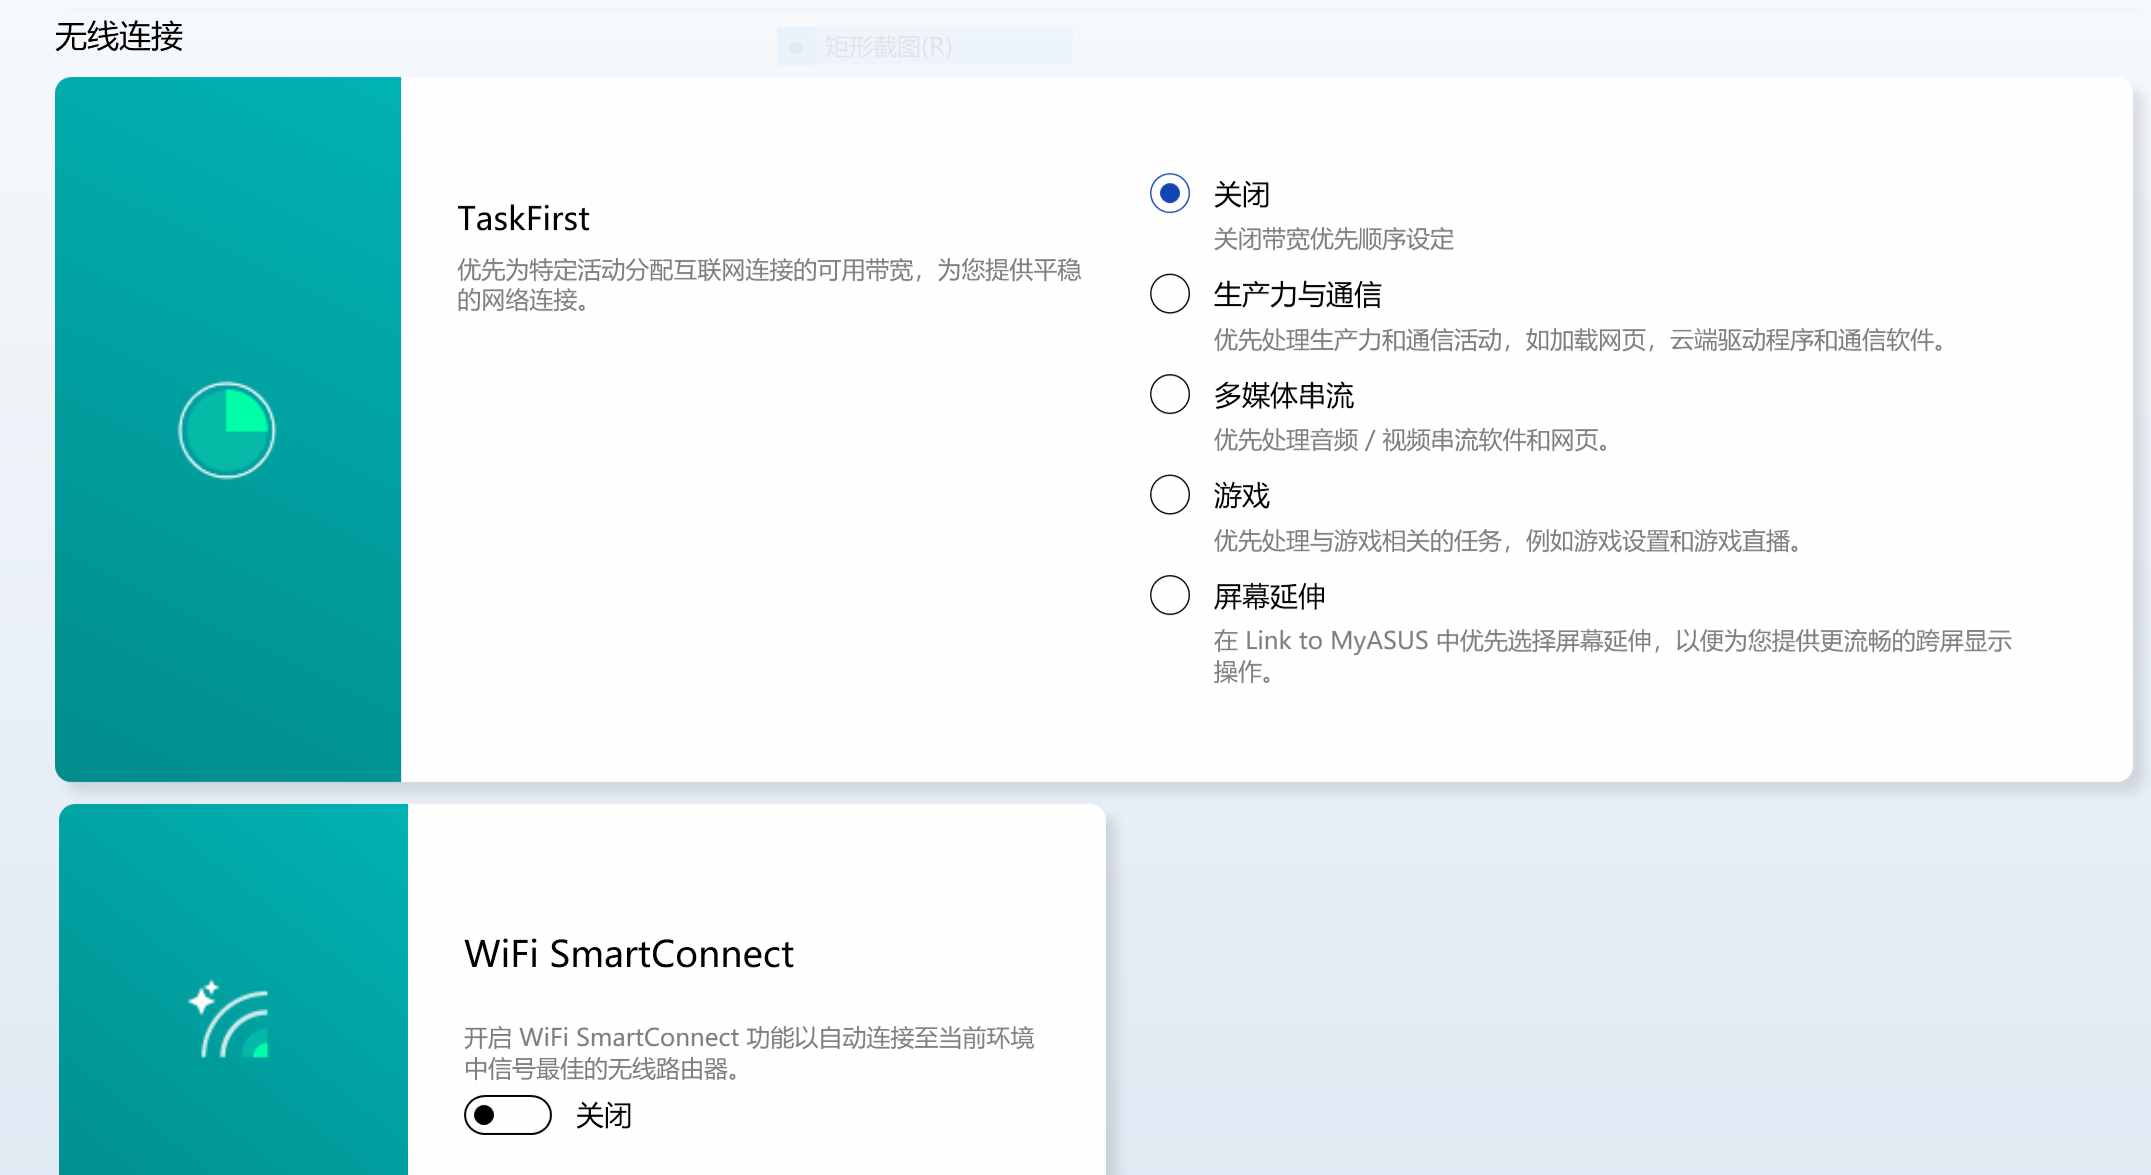Select the 关闭 radio option in TaskFirst

[x=1169, y=193]
